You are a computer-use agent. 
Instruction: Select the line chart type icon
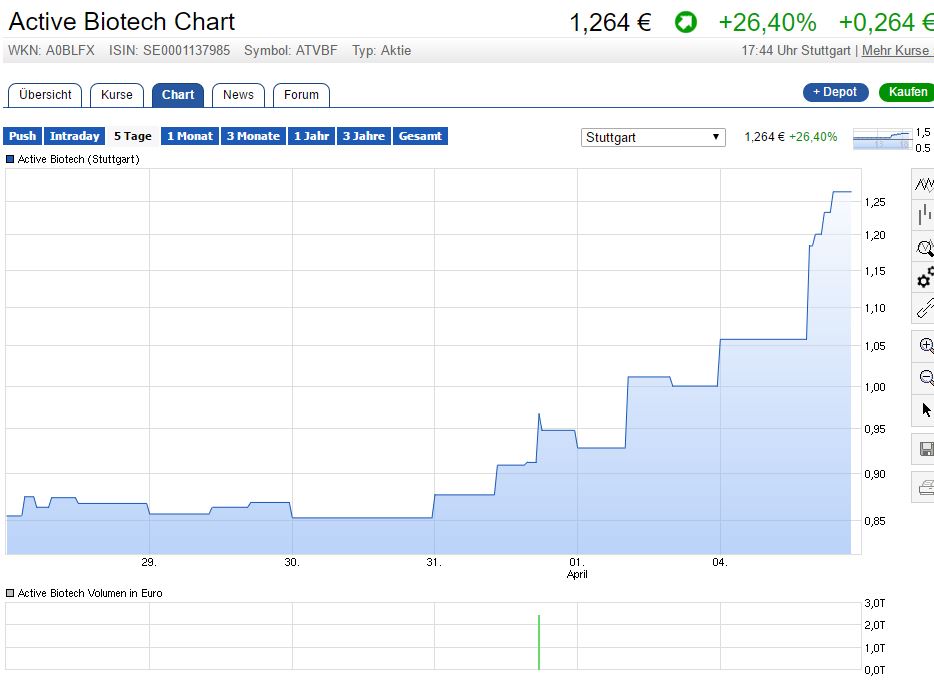click(x=924, y=183)
